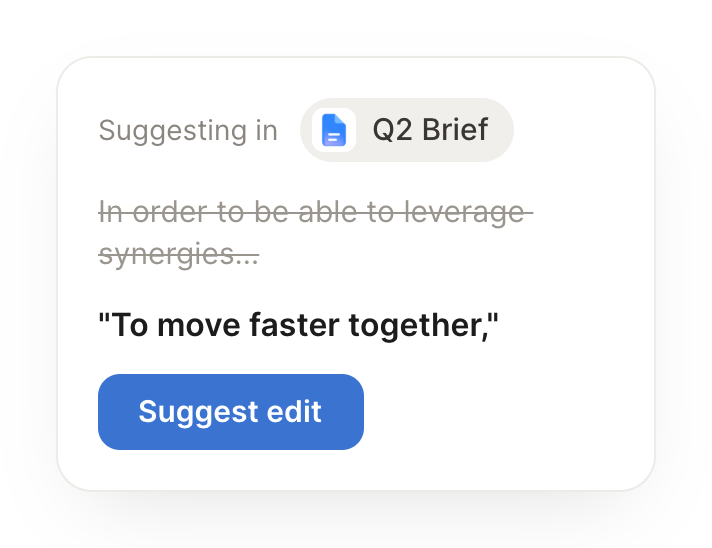Select the suggested text "To move faster together,"
The width and height of the screenshot is (712, 548).
[298, 325]
